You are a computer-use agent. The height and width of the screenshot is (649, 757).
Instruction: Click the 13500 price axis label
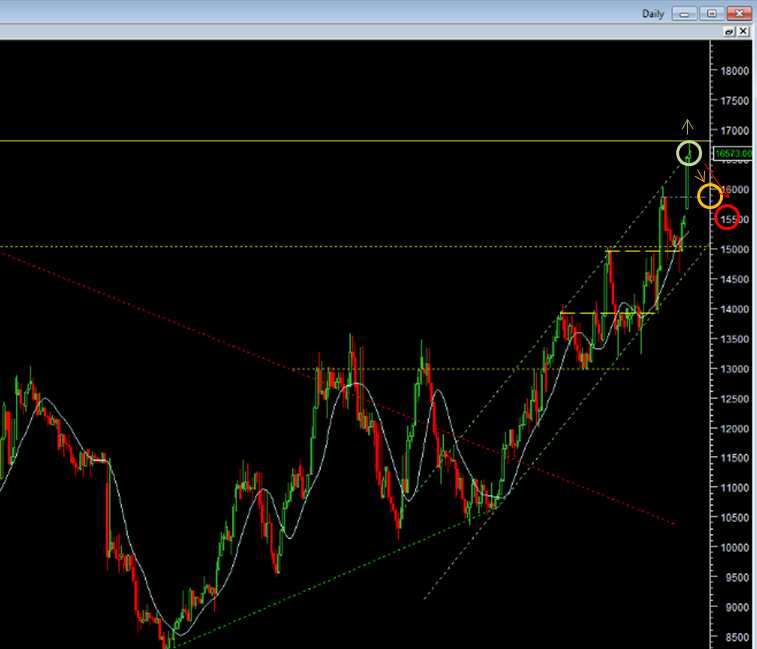click(734, 339)
